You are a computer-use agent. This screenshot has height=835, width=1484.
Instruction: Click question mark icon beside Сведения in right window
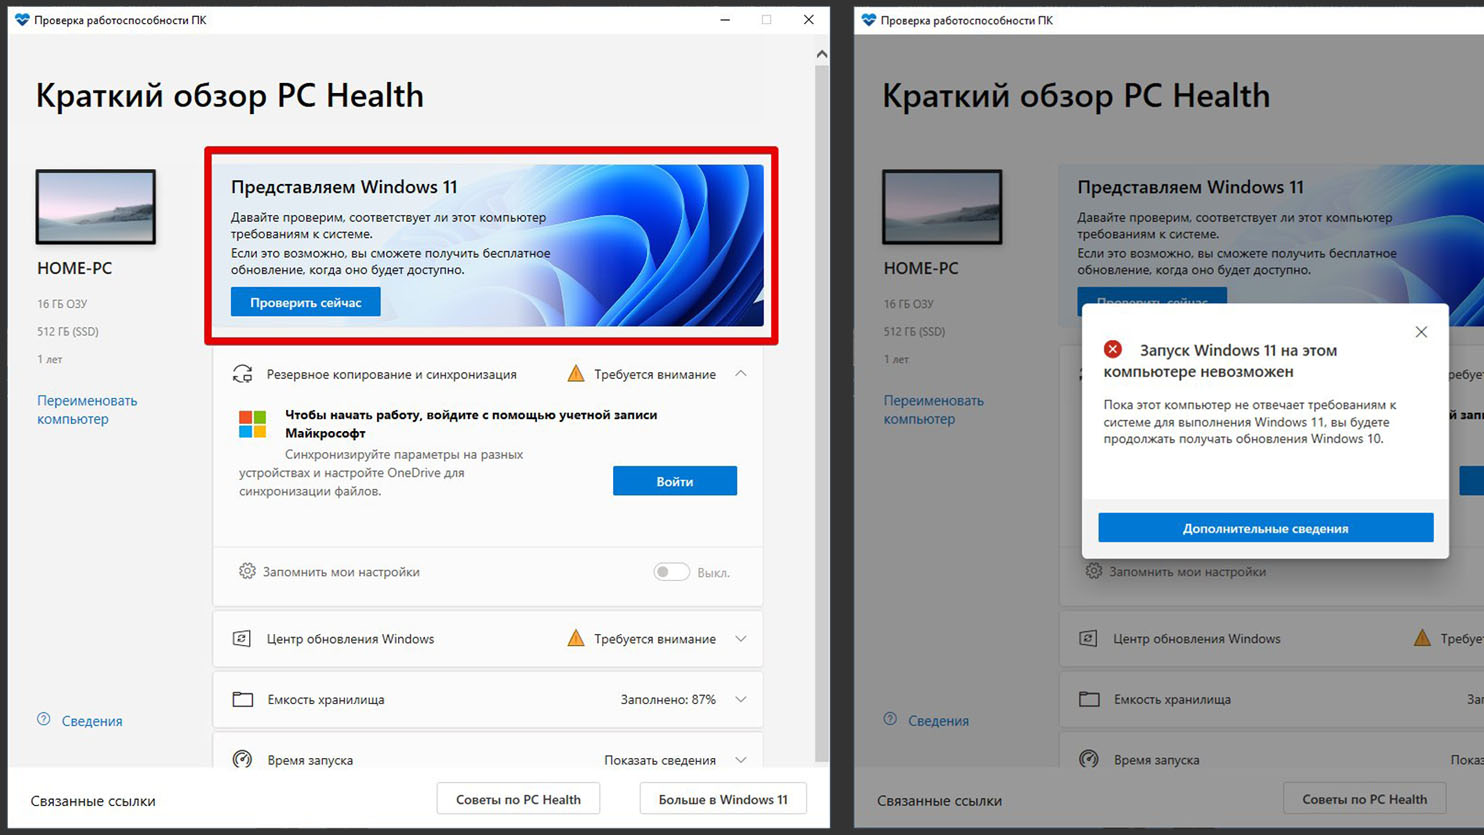click(x=890, y=719)
